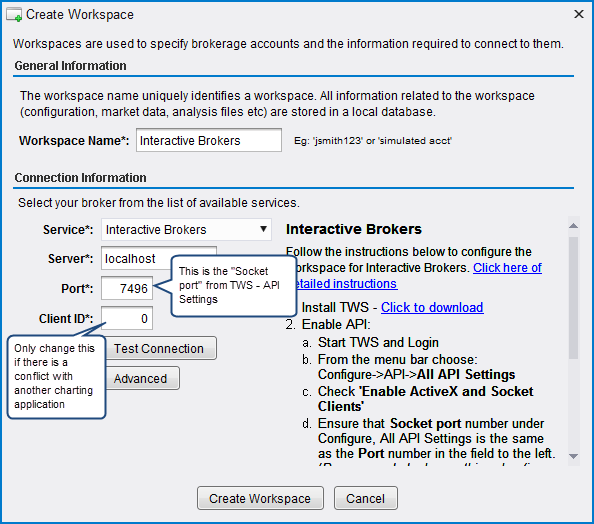Click the Create Workspace window icon
The image size is (594, 524).
[x=14, y=15]
